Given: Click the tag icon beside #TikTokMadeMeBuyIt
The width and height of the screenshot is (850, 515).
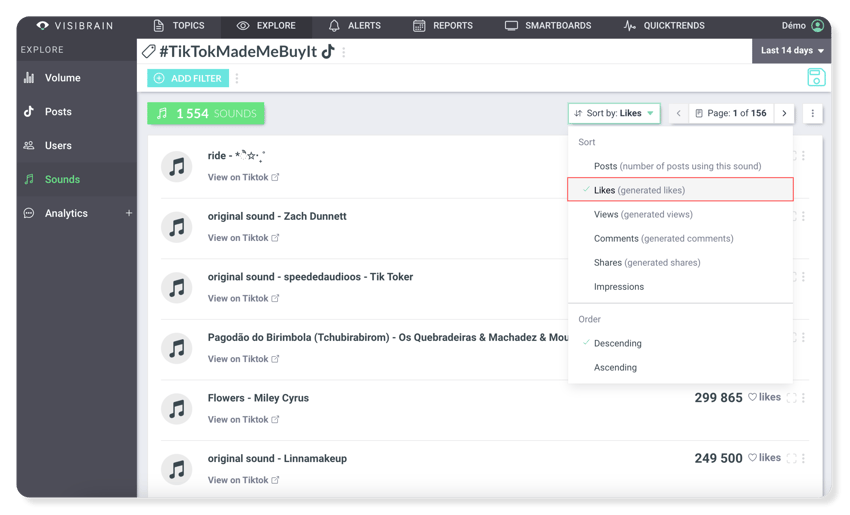Looking at the screenshot, I should [149, 52].
